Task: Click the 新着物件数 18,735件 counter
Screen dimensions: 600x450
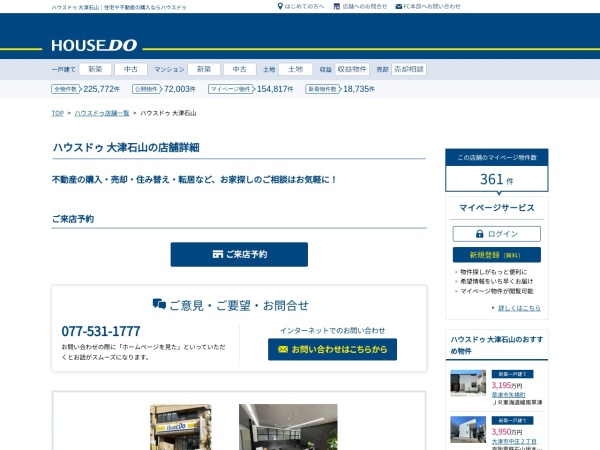Action: tap(340, 89)
